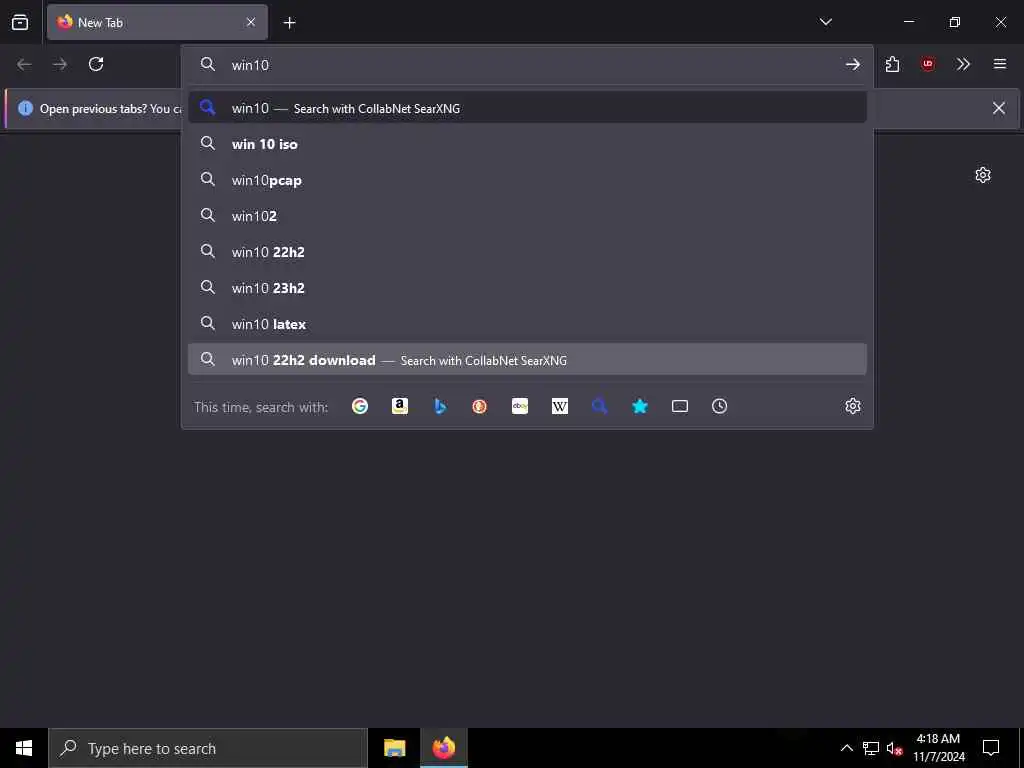Image resolution: width=1024 pixels, height=768 pixels.
Task: Click the Firefox taskbar icon
Action: (443, 748)
